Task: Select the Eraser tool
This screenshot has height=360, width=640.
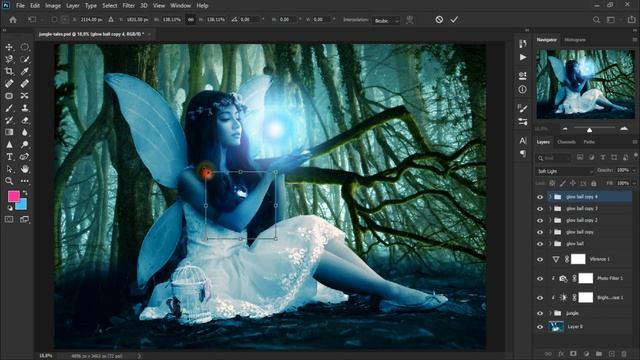Action: [24, 120]
